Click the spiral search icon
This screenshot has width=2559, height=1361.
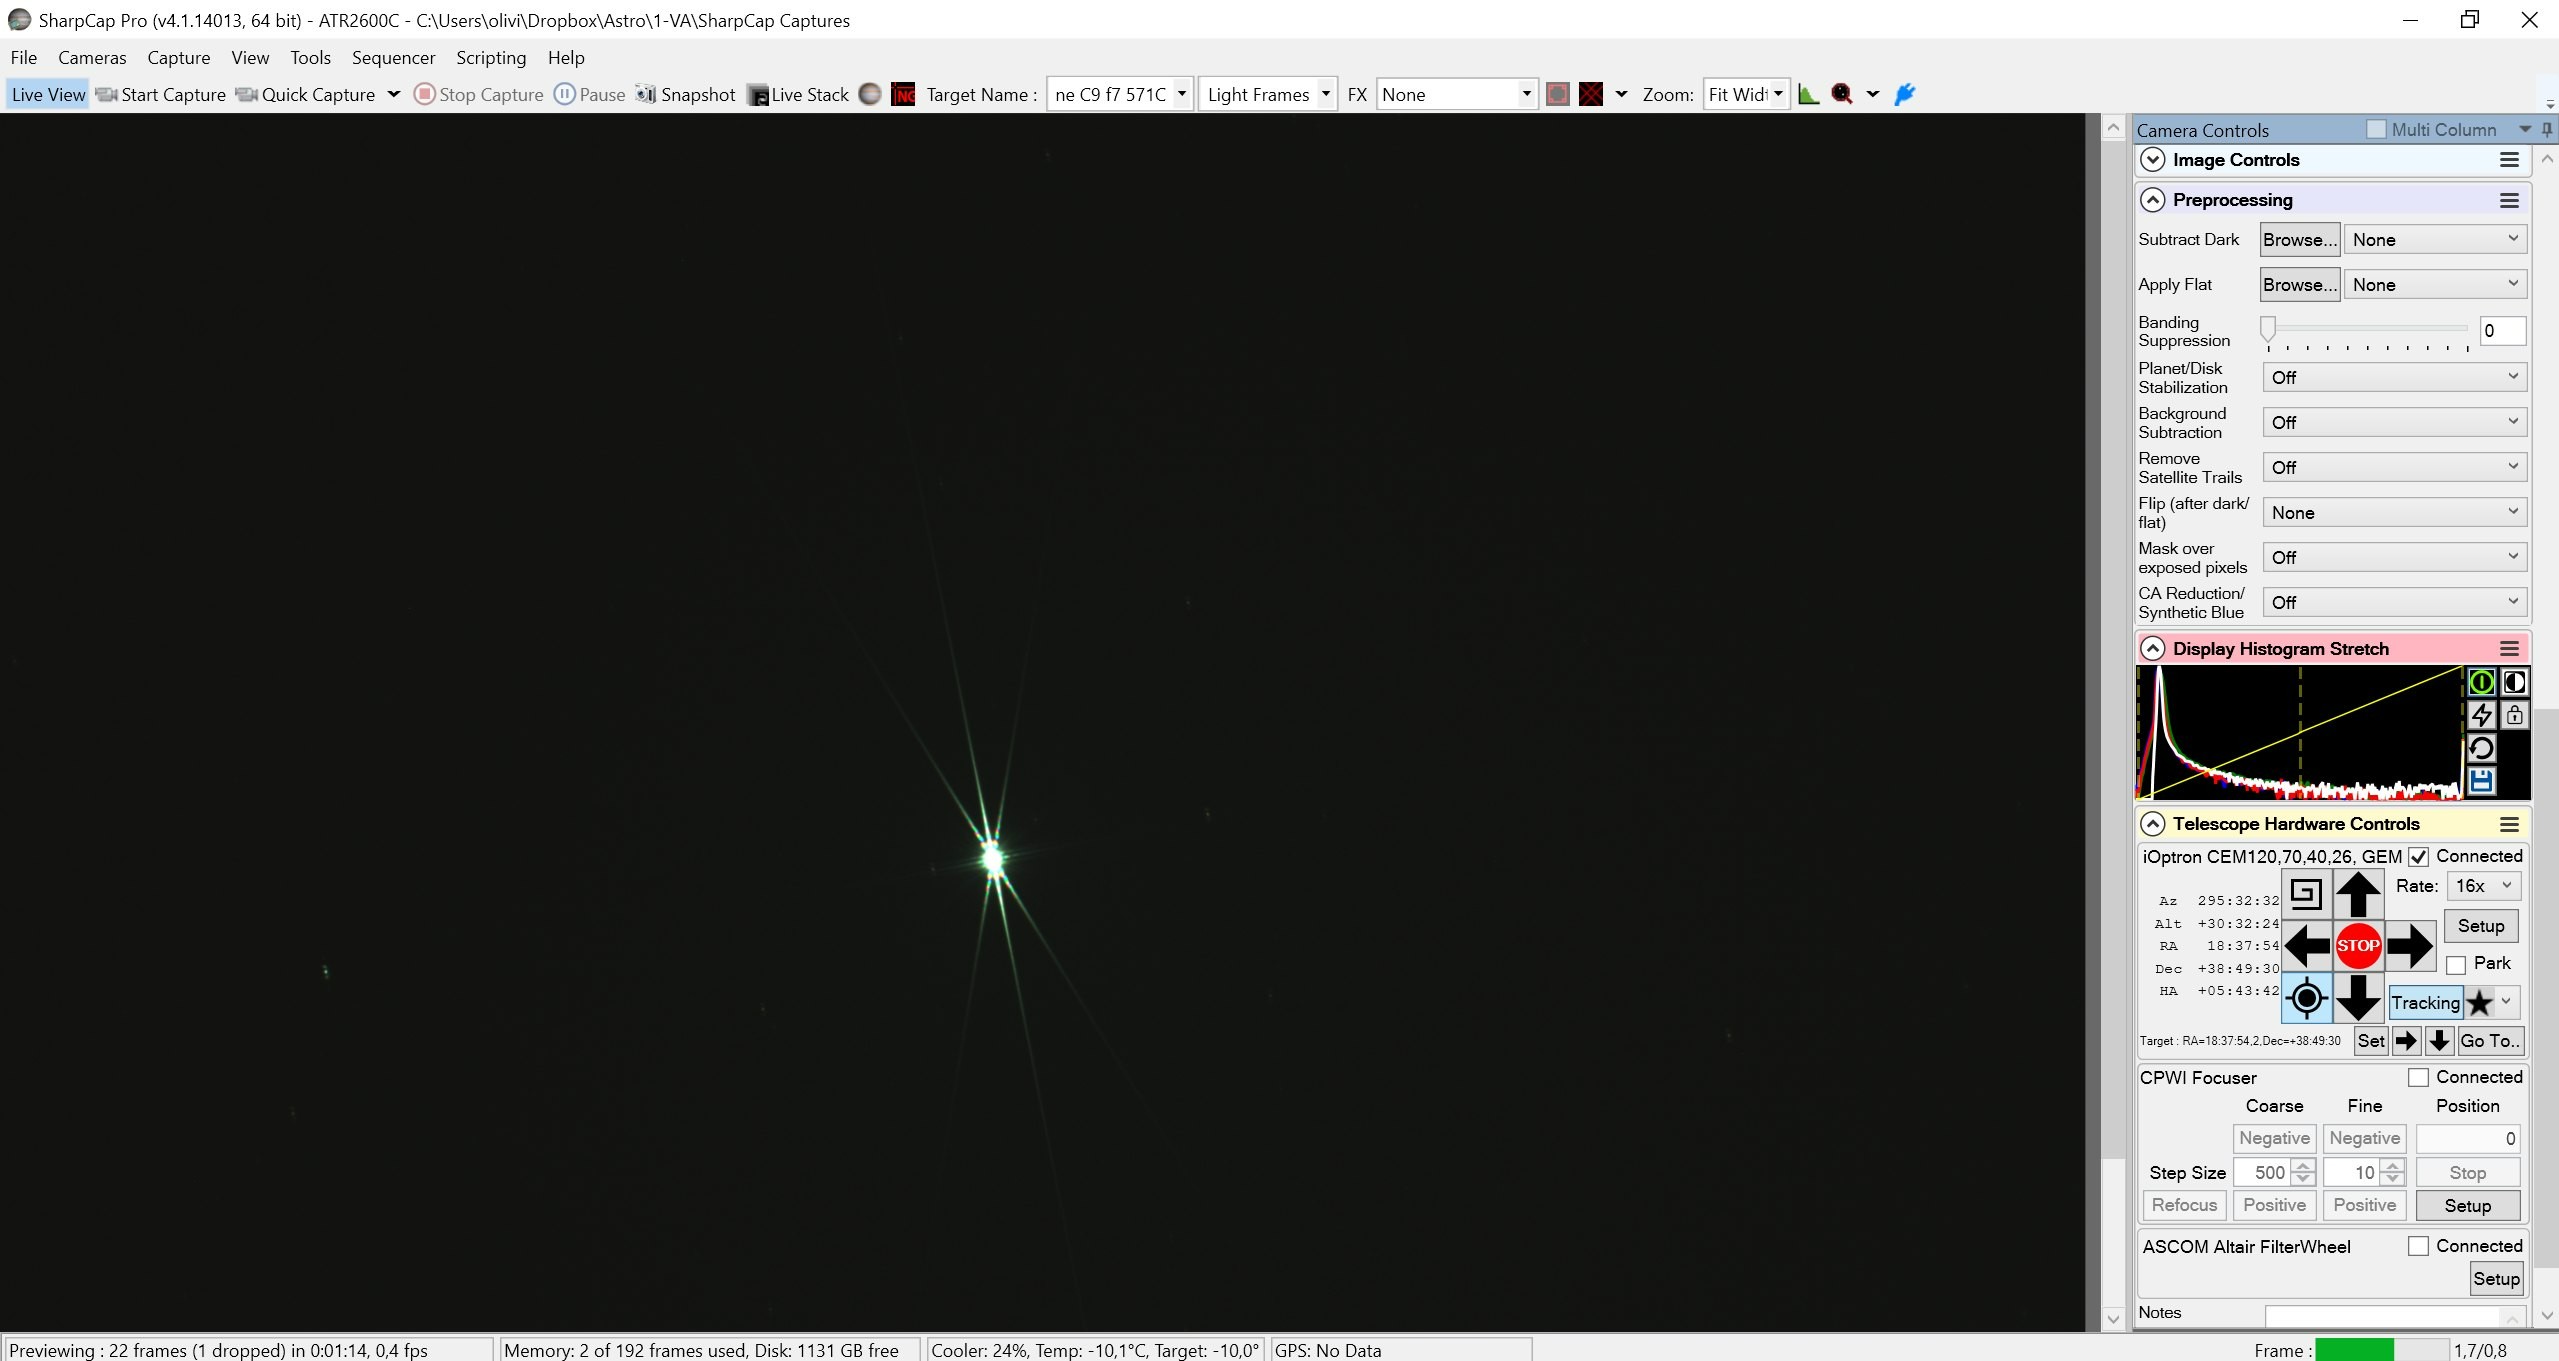2306,894
